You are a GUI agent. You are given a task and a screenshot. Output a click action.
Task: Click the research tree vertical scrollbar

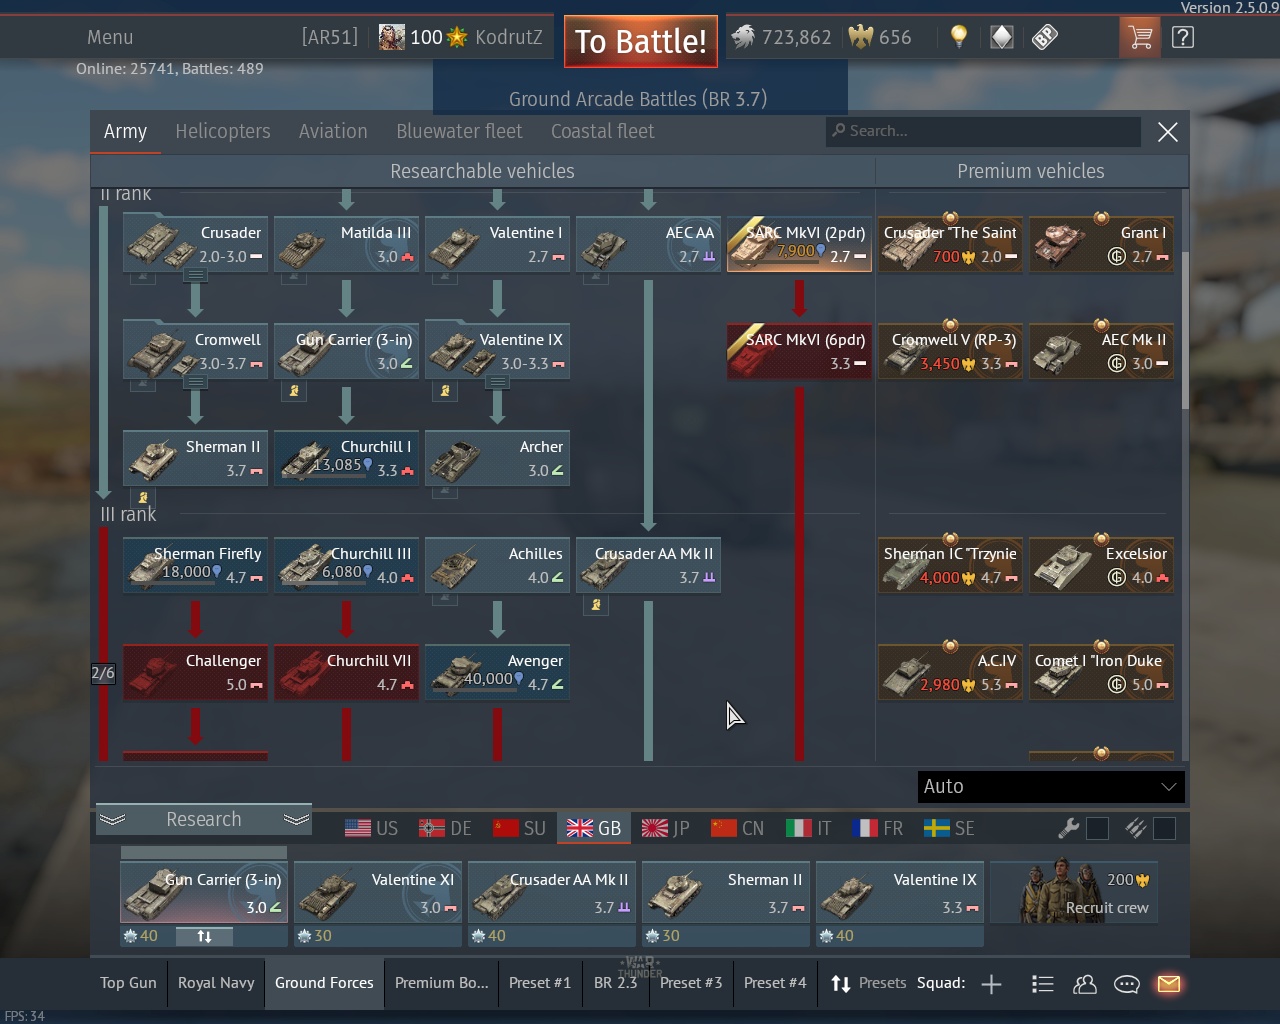point(1185,330)
